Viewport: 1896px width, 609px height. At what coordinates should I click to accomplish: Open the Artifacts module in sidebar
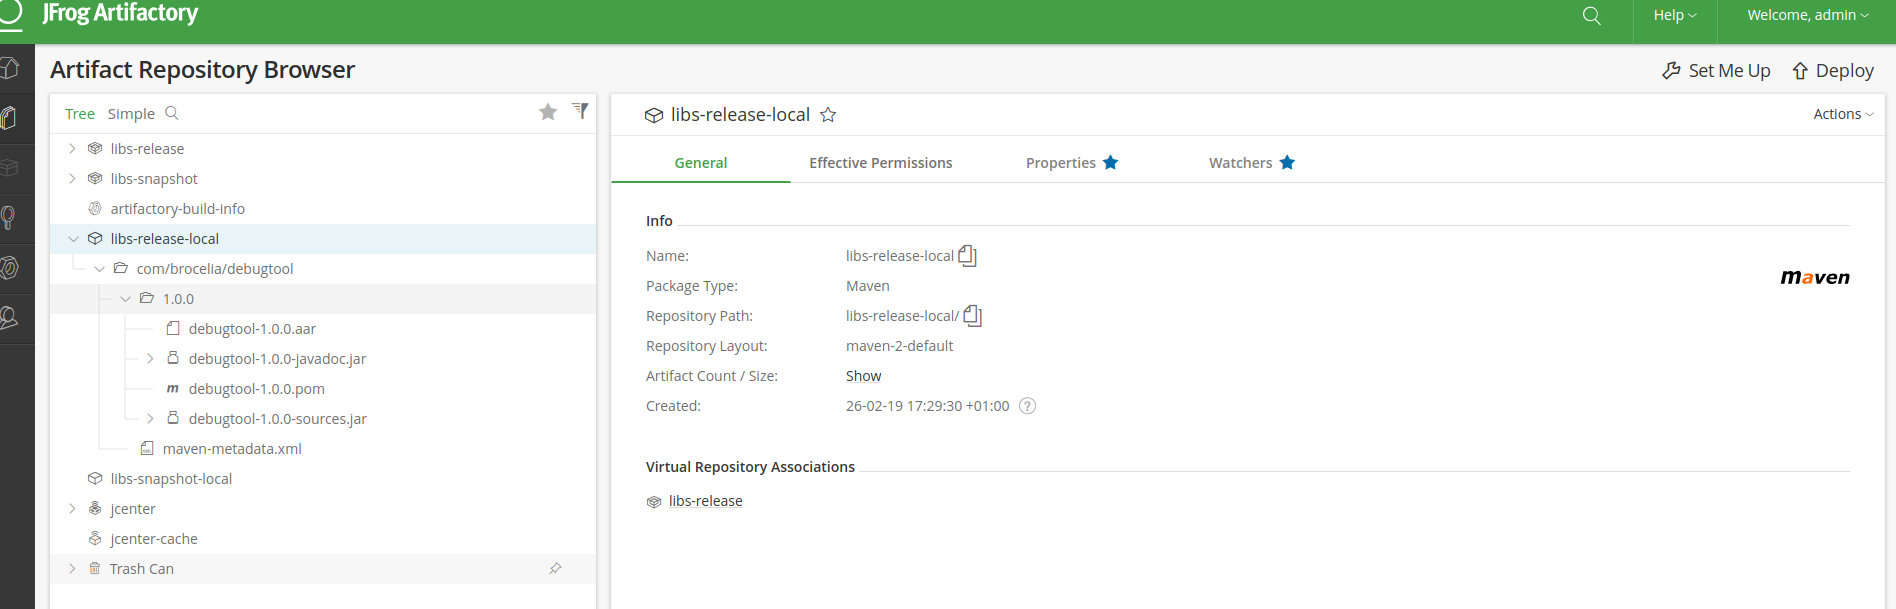pos(9,118)
